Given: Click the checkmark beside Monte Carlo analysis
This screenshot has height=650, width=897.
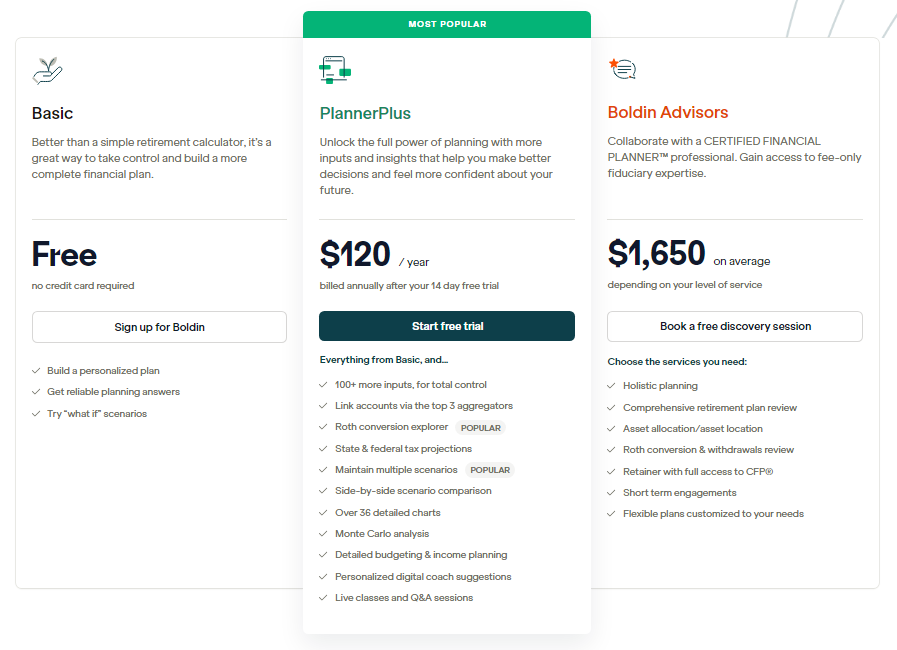Looking at the screenshot, I should click(322, 533).
